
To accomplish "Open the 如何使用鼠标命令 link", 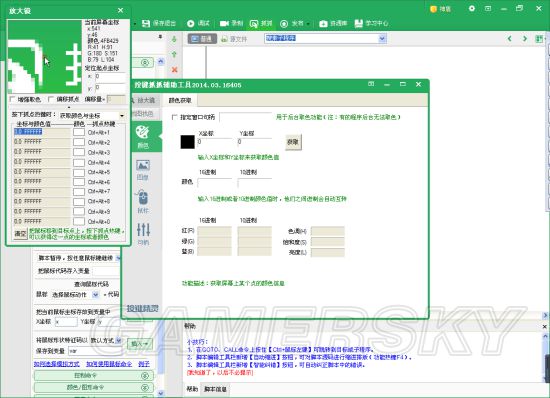I will (109, 364).
